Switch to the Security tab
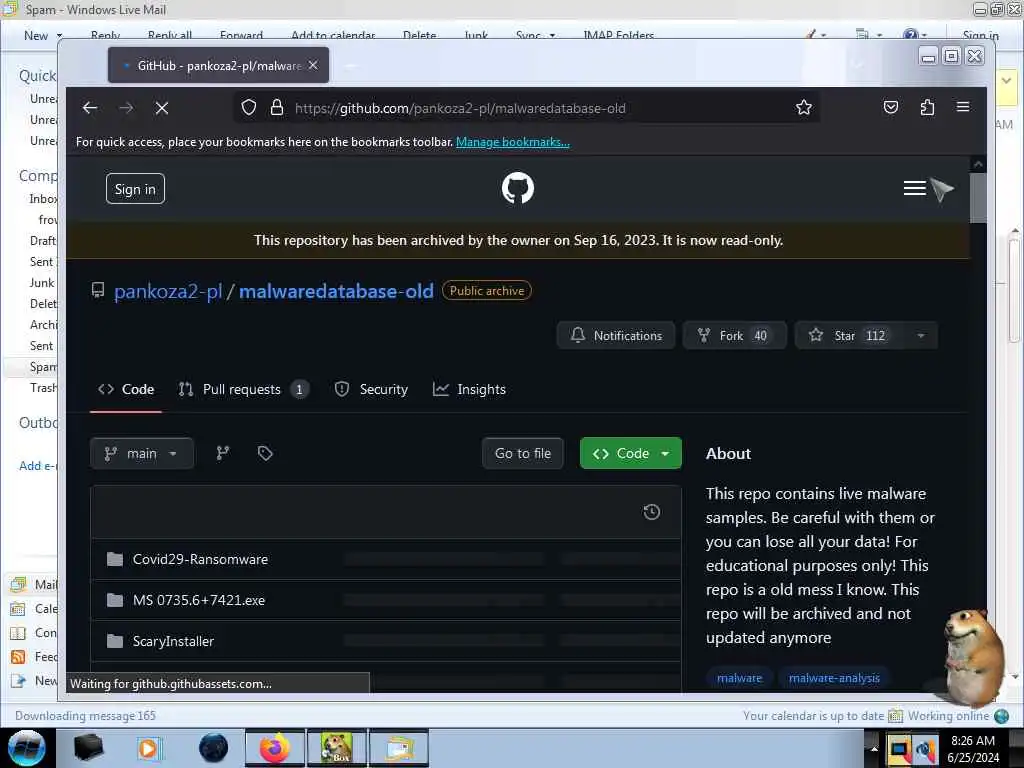Viewport: 1024px width, 768px height. pyautogui.click(x=371, y=389)
